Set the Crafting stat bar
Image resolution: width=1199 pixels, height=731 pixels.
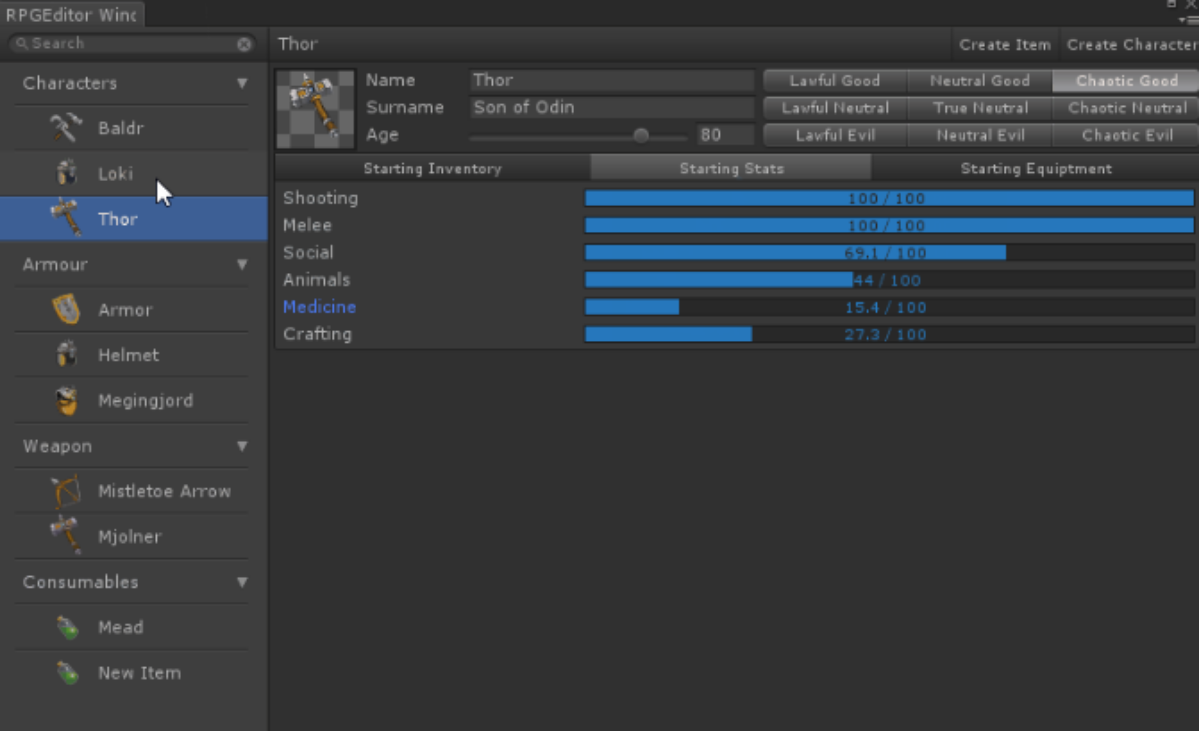tap(889, 334)
